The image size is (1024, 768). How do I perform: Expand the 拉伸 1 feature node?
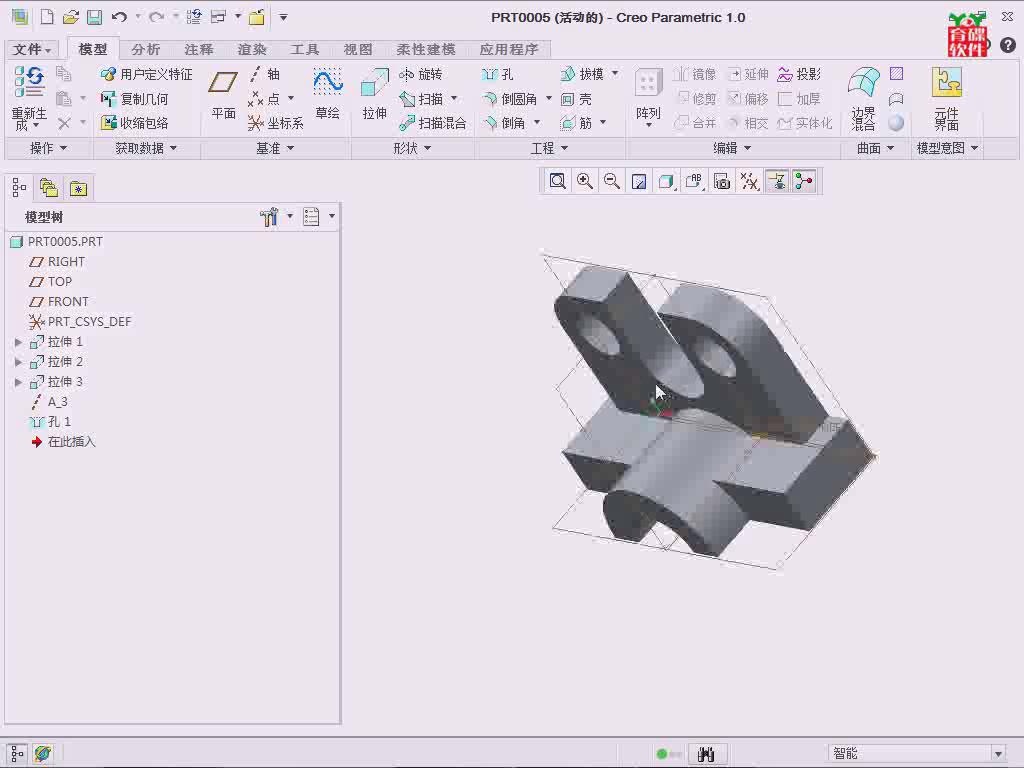(x=18, y=342)
